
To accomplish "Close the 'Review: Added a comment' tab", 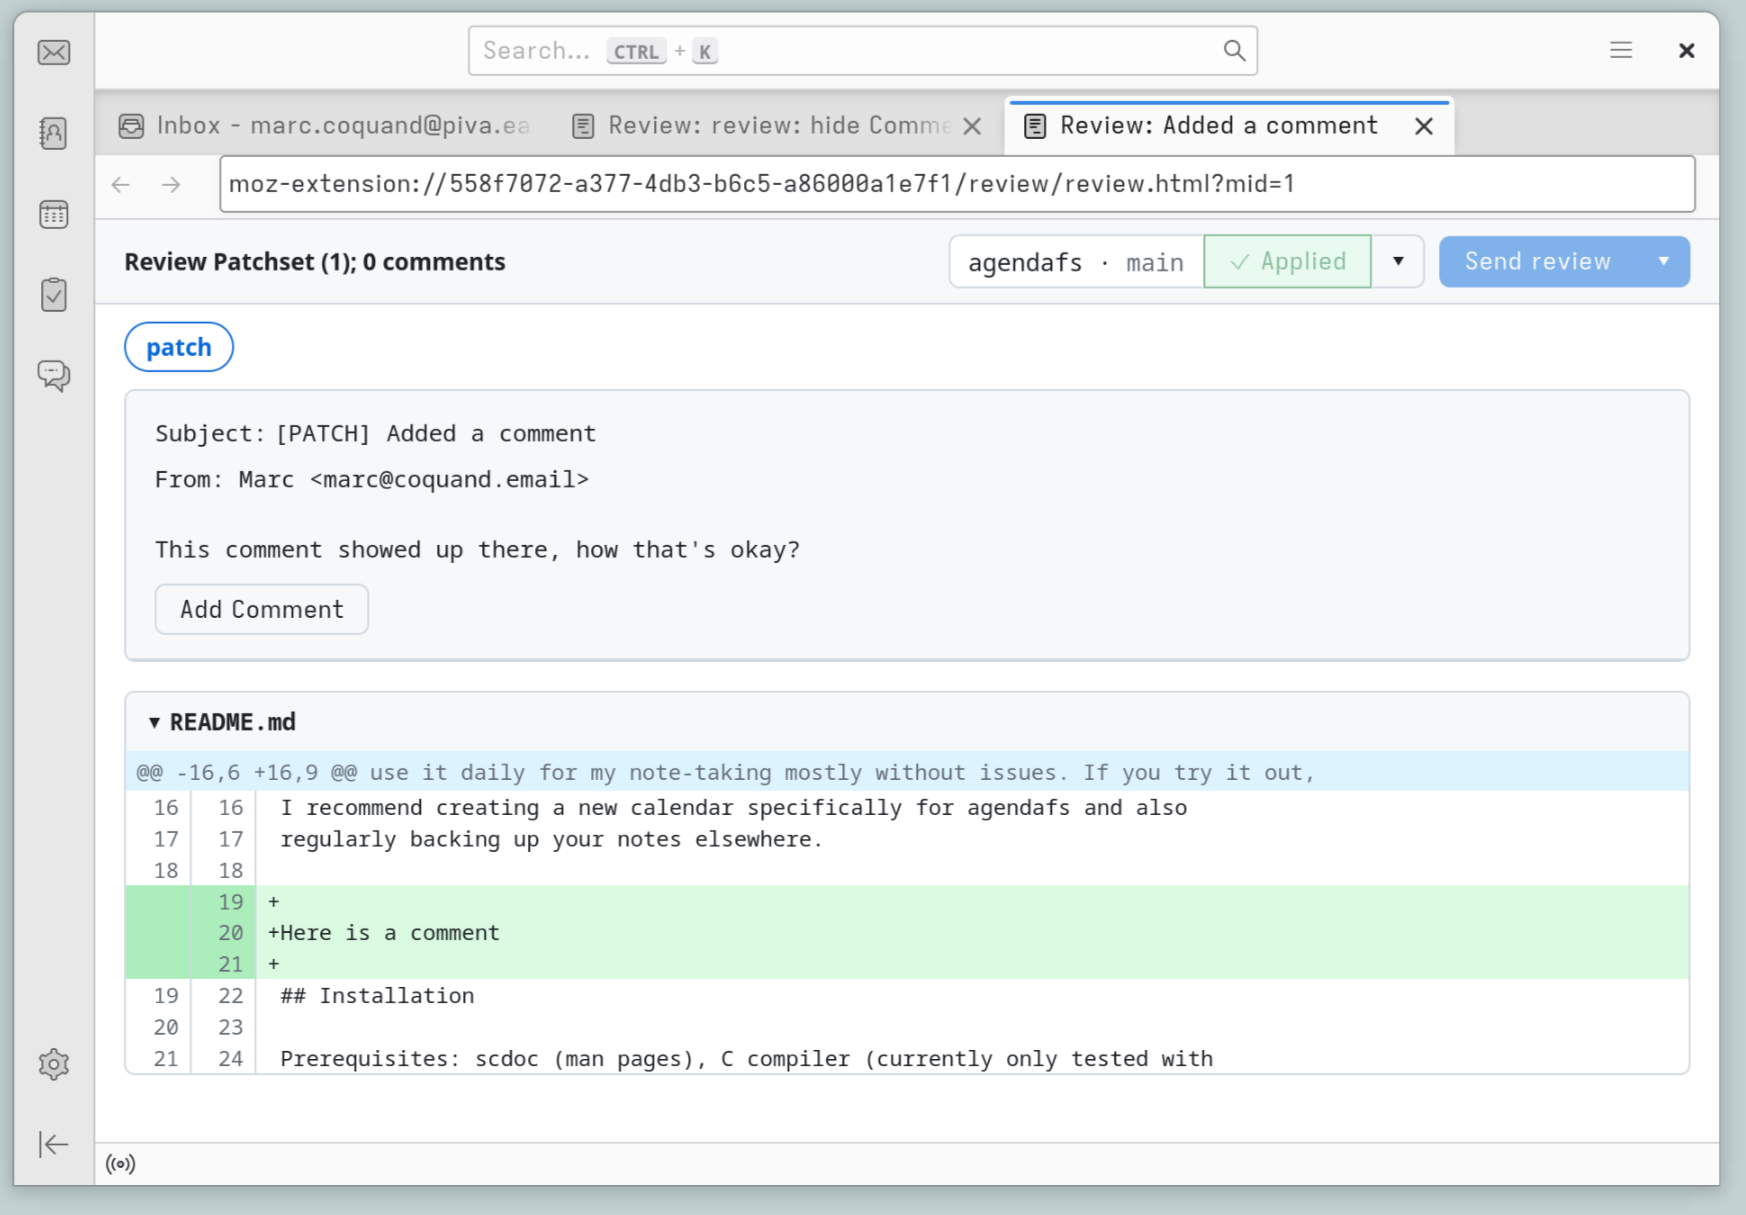I will pyautogui.click(x=1424, y=126).
